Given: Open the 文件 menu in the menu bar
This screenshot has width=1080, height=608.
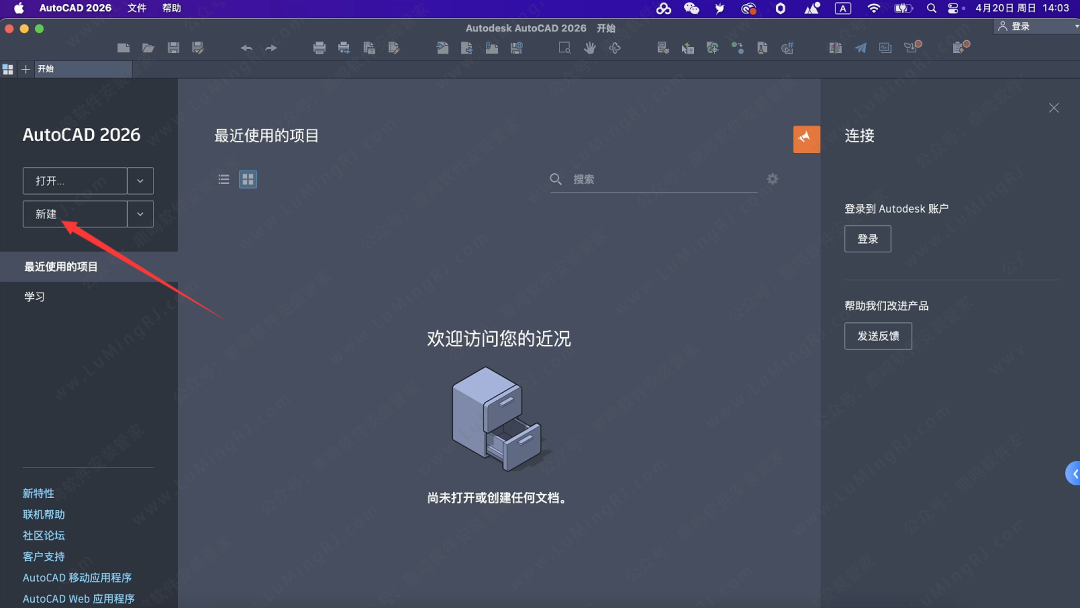Looking at the screenshot, I should coord(136,8).
